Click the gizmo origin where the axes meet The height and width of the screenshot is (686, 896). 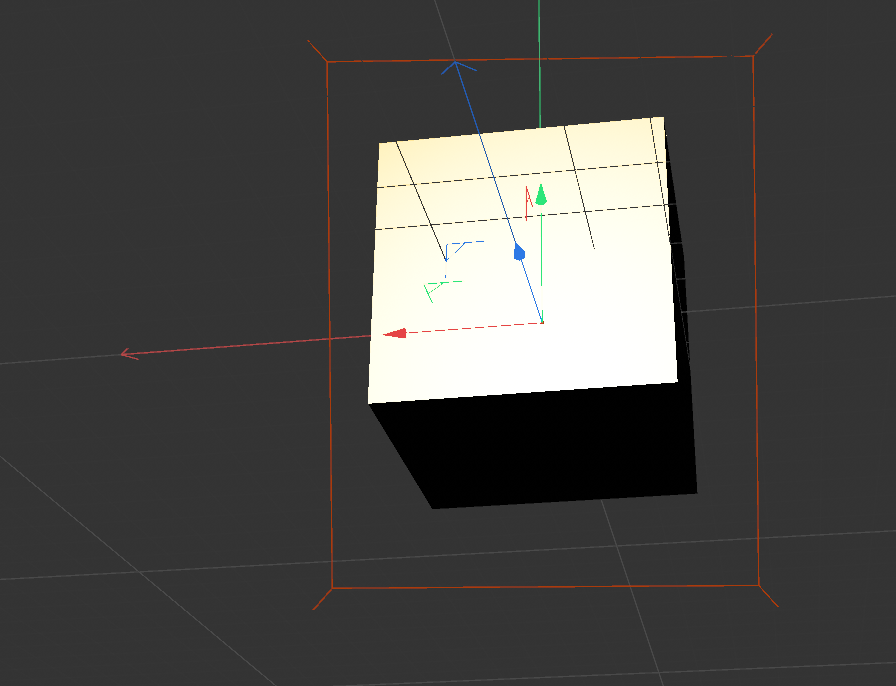click(542, 322)
